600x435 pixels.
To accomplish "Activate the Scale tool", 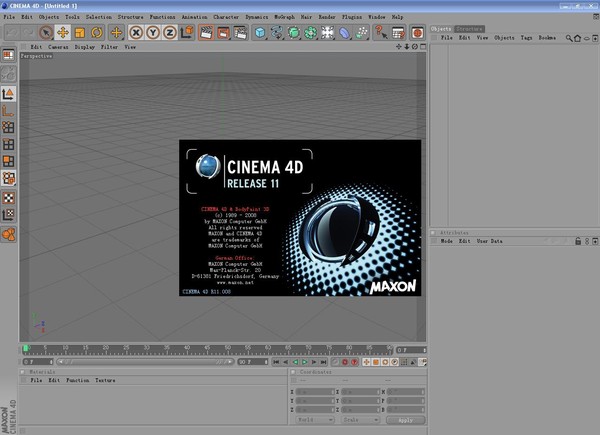I will [x=80, y=33].
